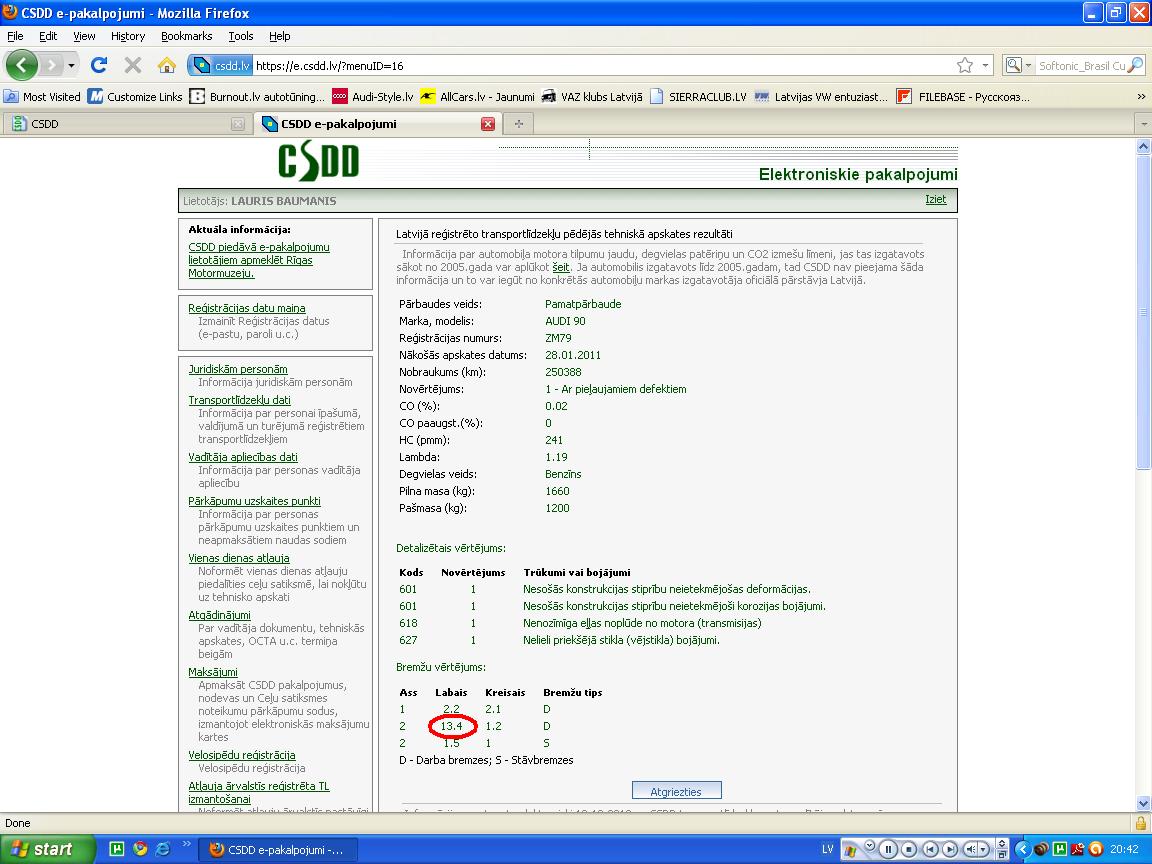The image size is (1152, 864).
Task: Click the Firefox back arrow button
Action: (22, 65)
